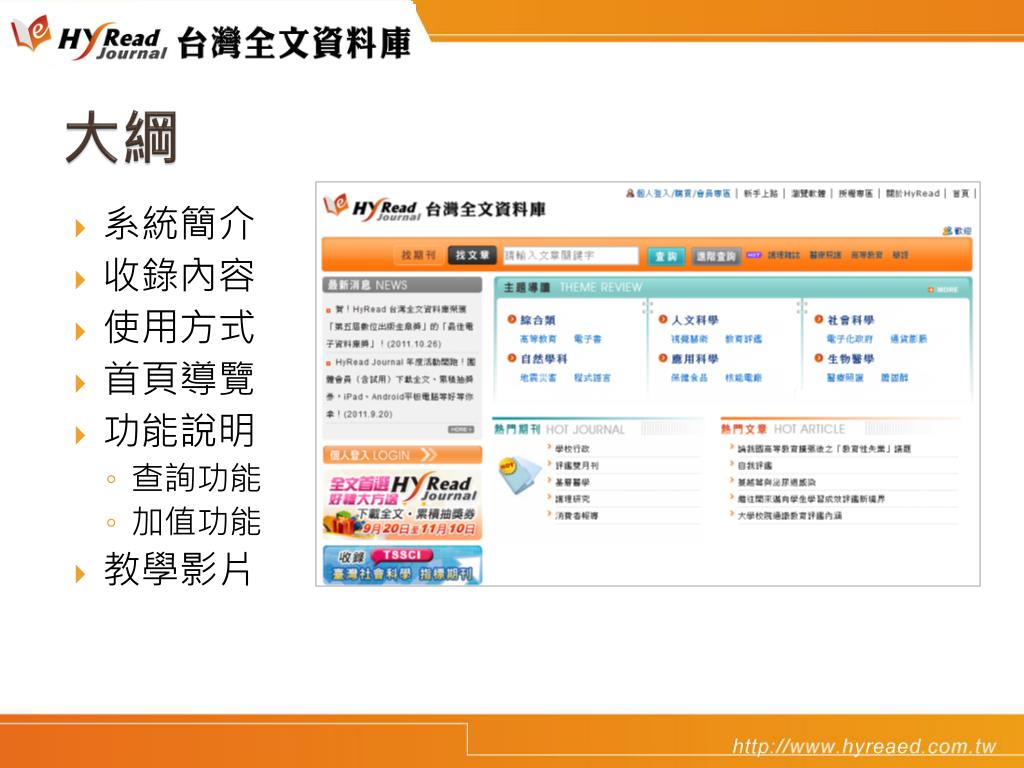The width and height of the screenshot is (1024, 768).
Task: Click the 個人登入 LOGIN button
Action: pos(402,455)
